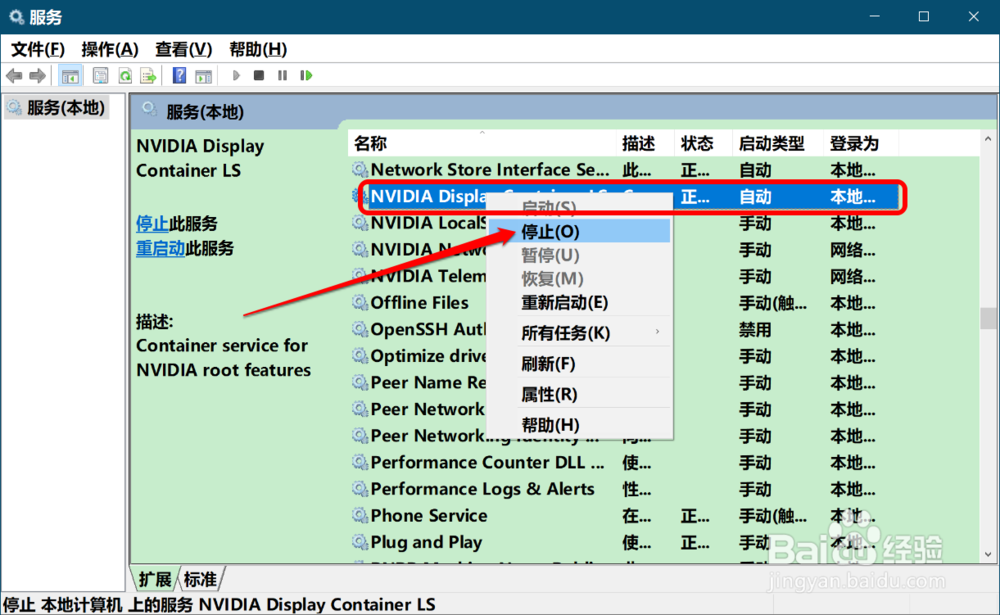The height and width of the screenshot is (615, 1000).
Task: Click the Back arrow toolbar icon
Action: 14,76
